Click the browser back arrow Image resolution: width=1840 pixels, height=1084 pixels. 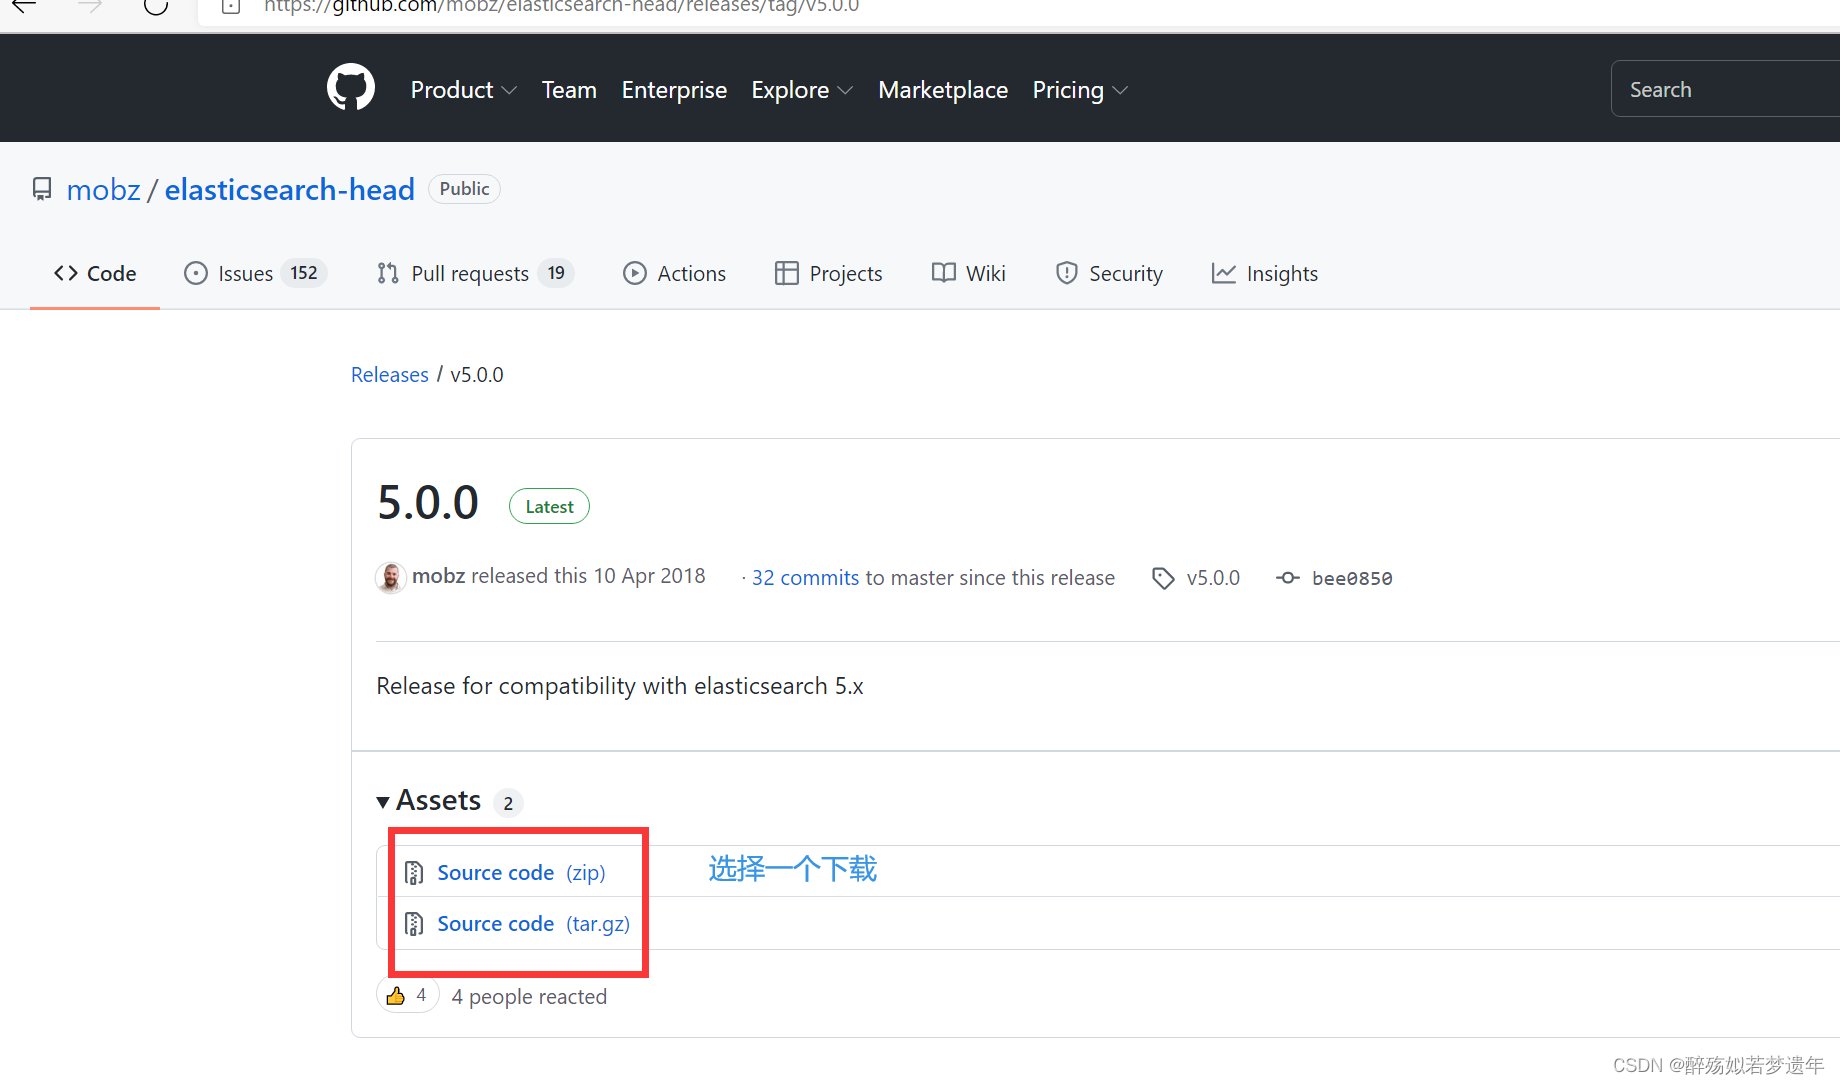23,7
